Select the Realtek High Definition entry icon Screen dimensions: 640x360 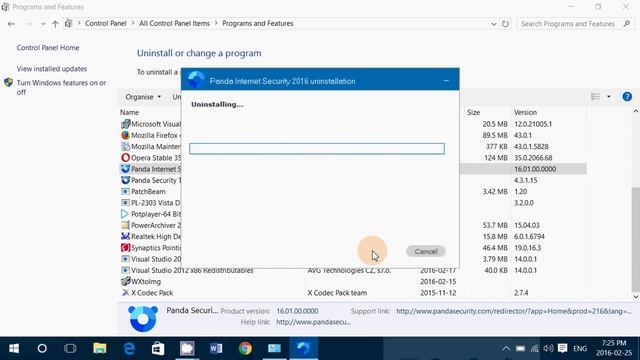pos(125,236)
